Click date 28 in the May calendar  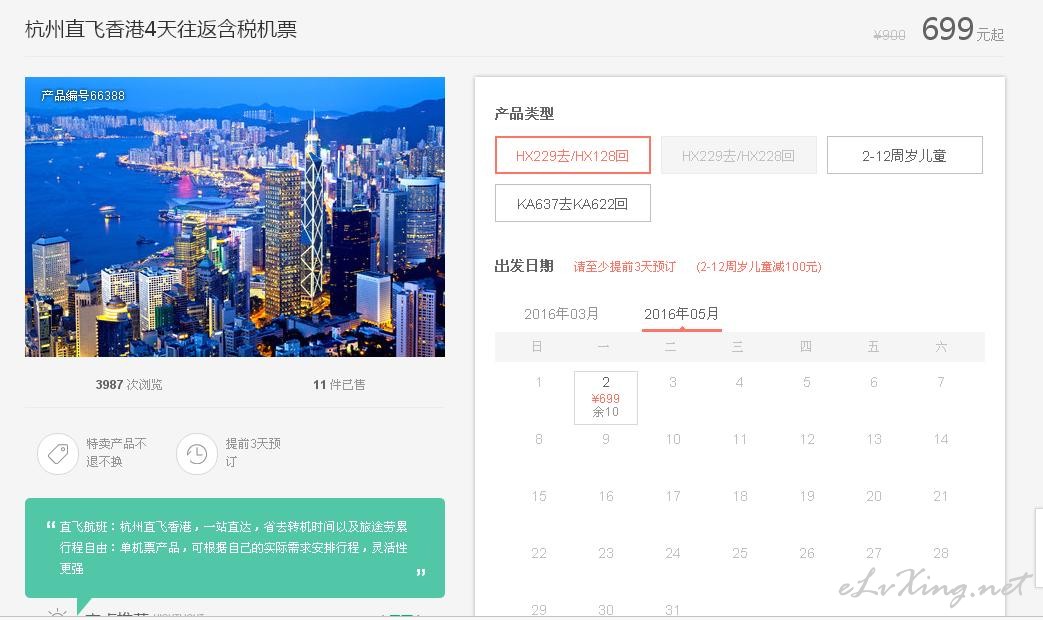941,553
